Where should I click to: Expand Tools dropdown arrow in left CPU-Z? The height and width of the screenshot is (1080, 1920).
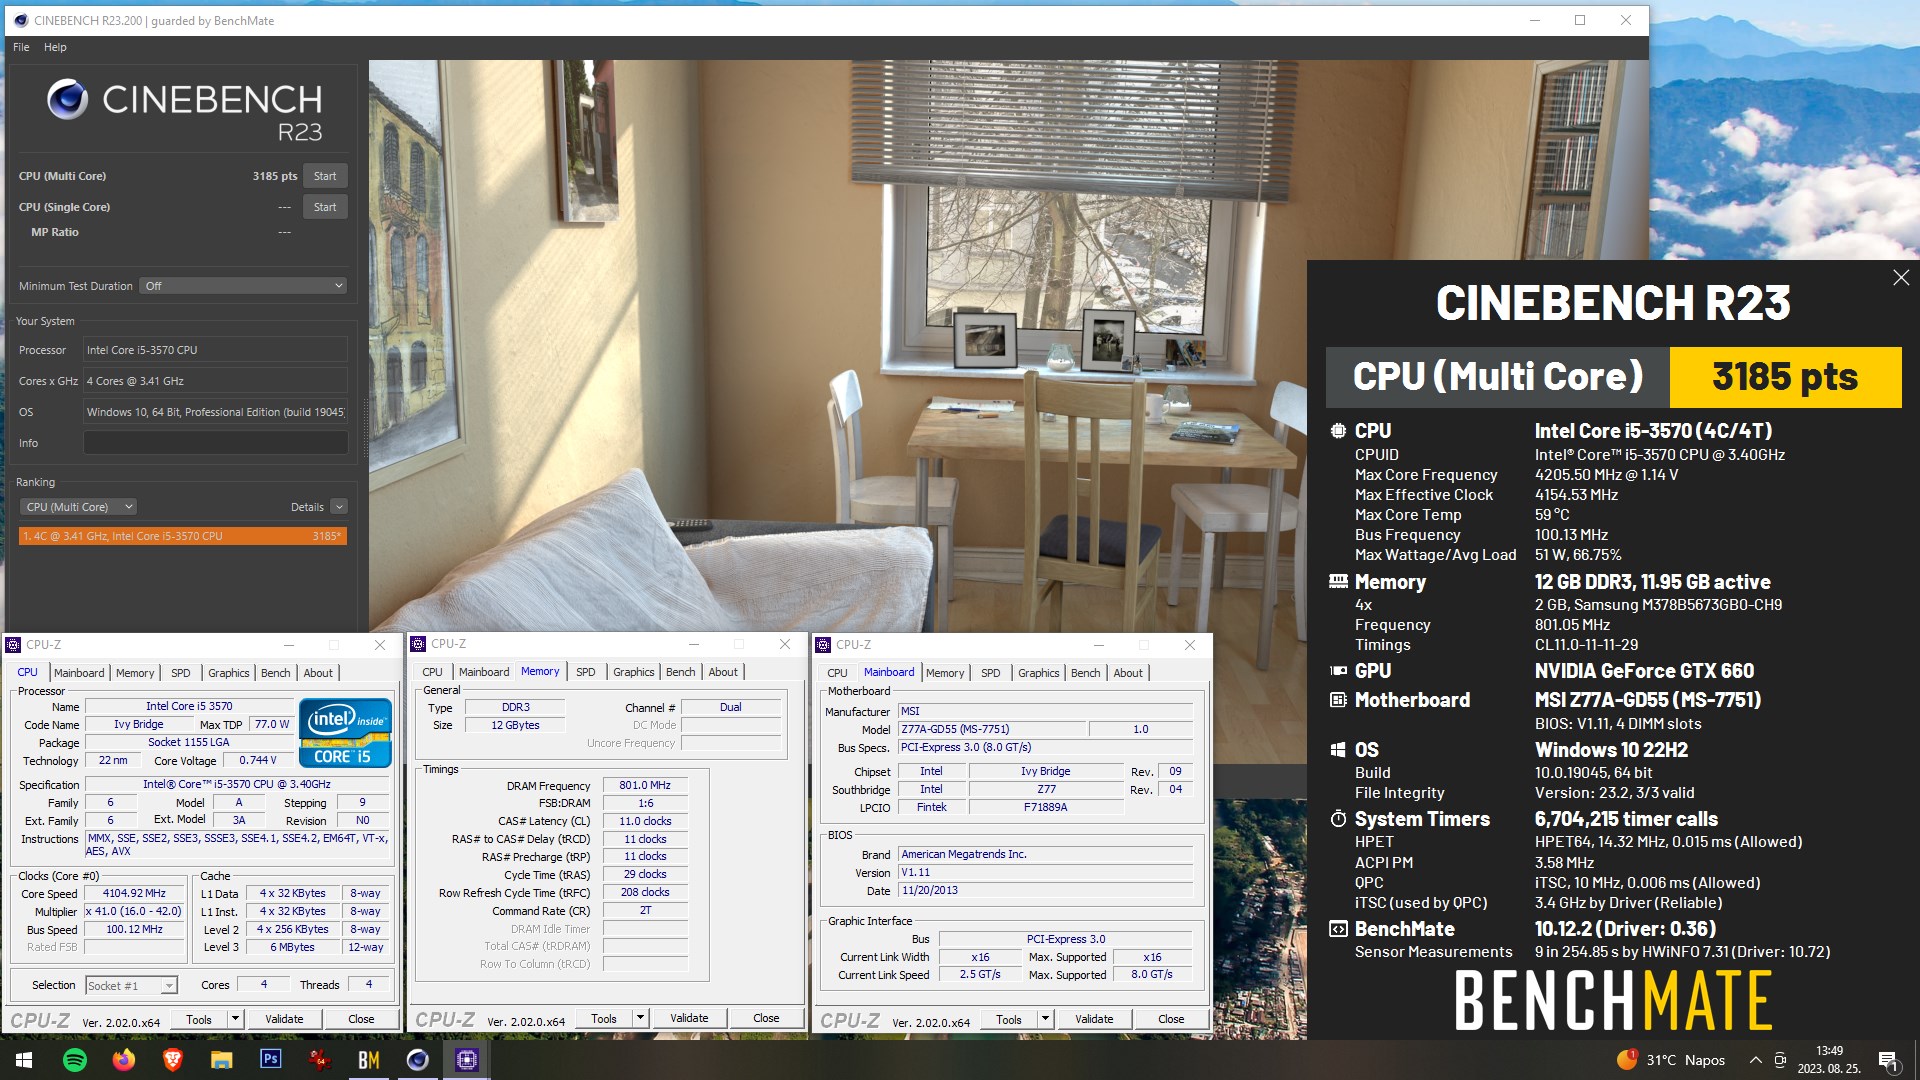[236, 1020]
